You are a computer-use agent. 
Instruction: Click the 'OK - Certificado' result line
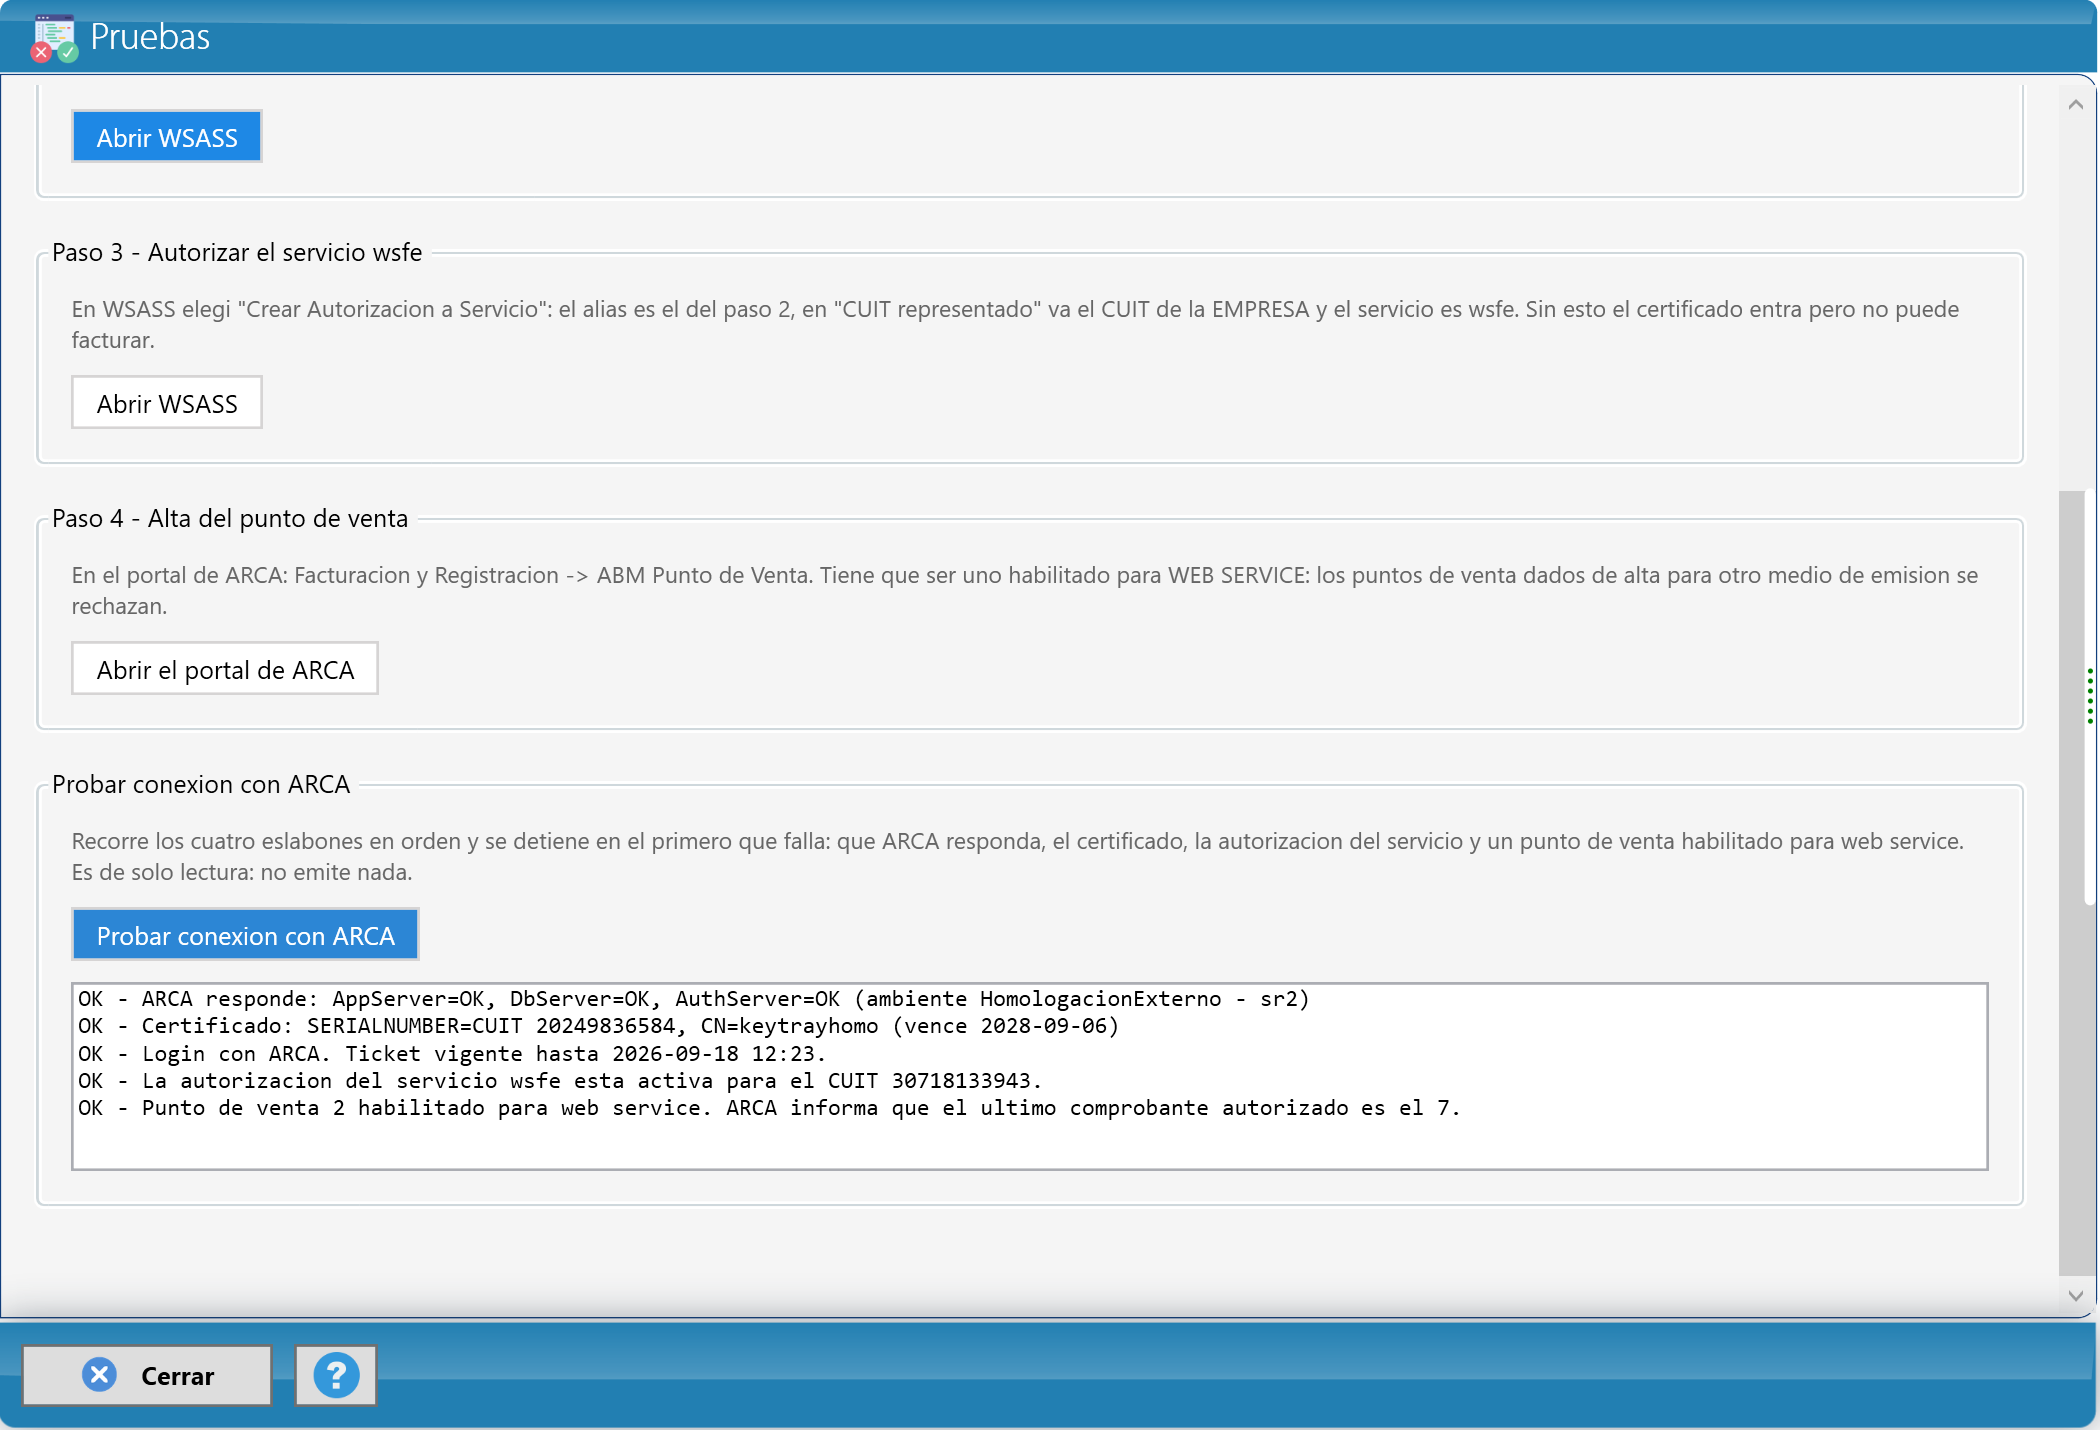pos(598,1026)
